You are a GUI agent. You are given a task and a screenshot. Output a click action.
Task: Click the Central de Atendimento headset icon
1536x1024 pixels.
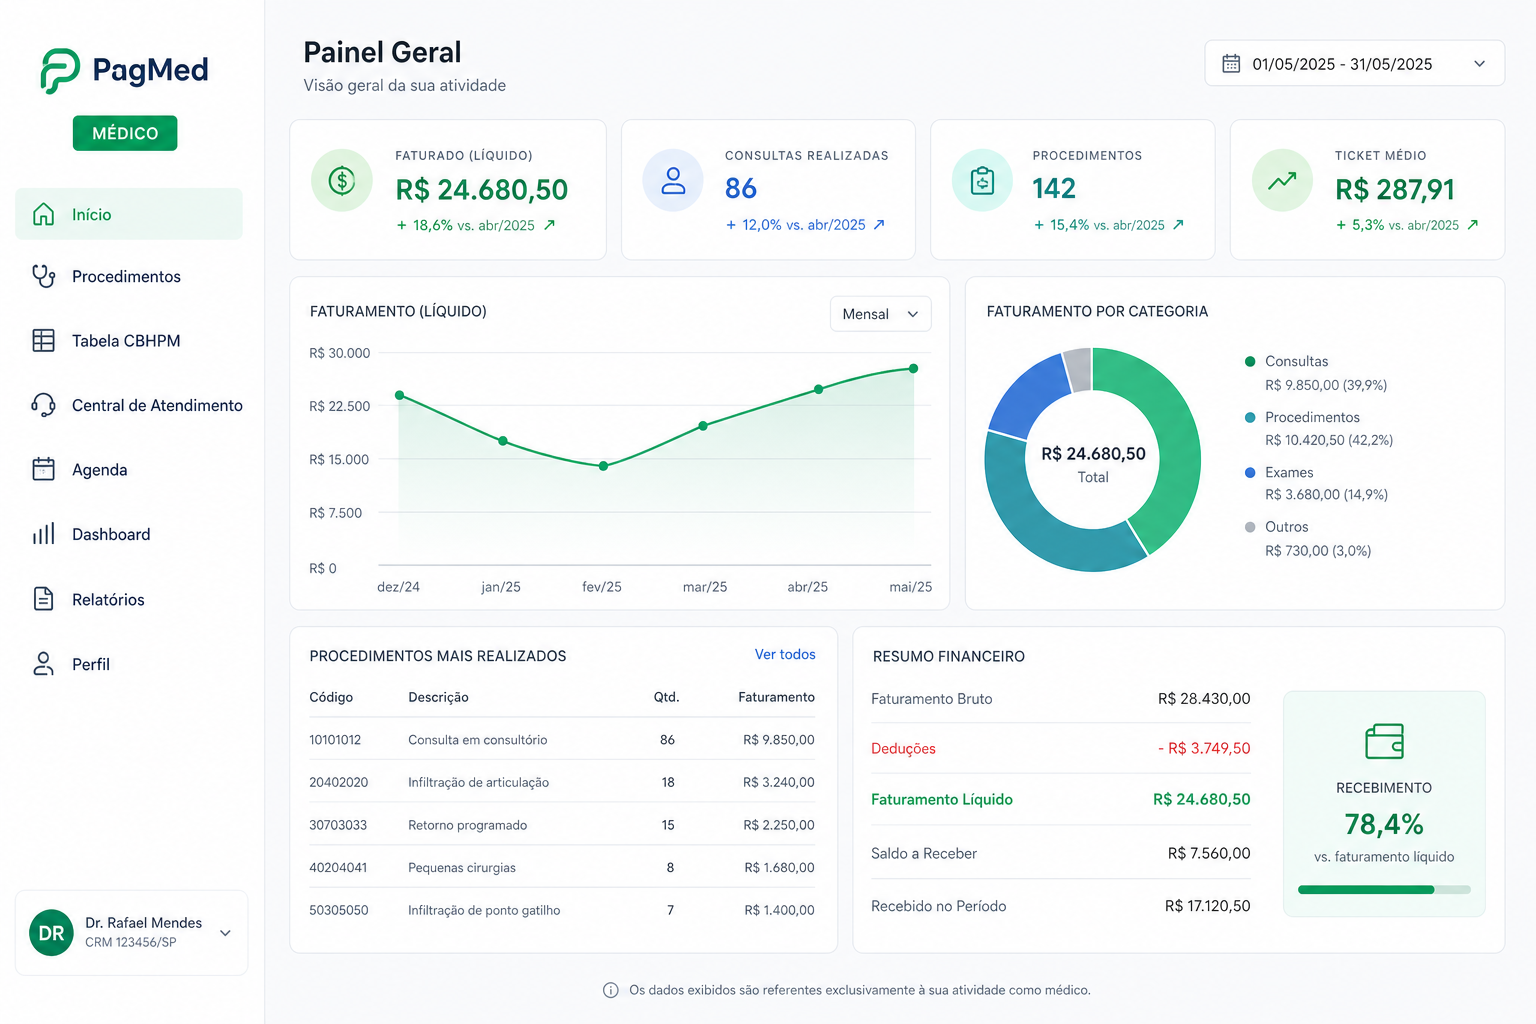(43, 405)
